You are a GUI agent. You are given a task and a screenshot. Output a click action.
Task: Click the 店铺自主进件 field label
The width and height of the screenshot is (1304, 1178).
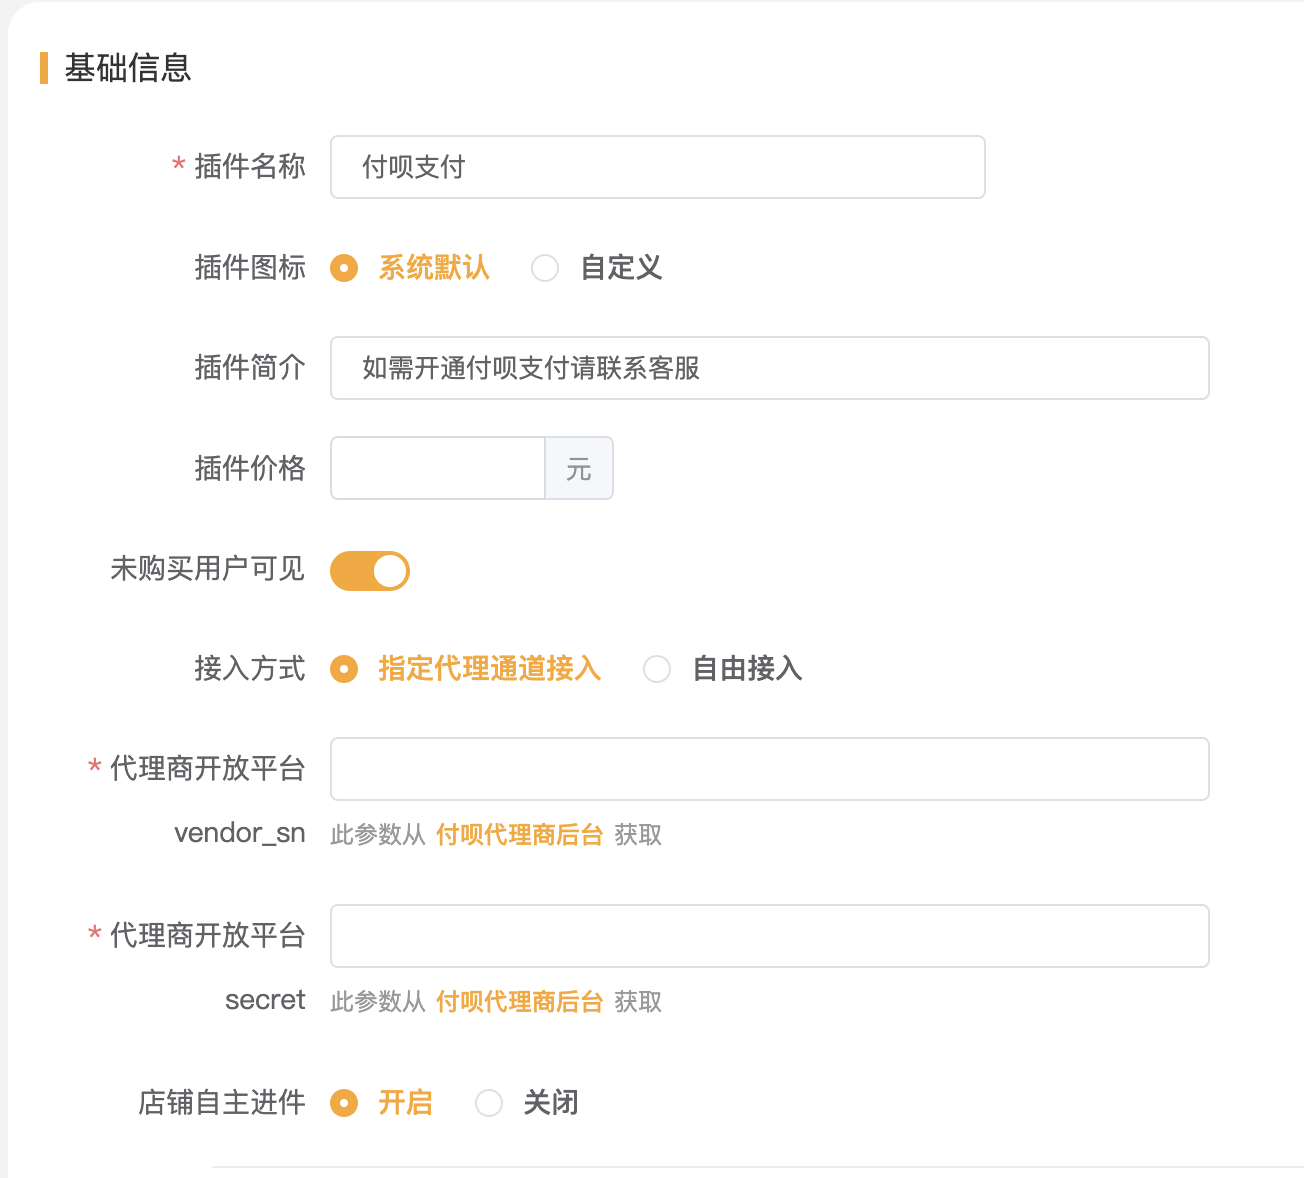pos(222,1103)
